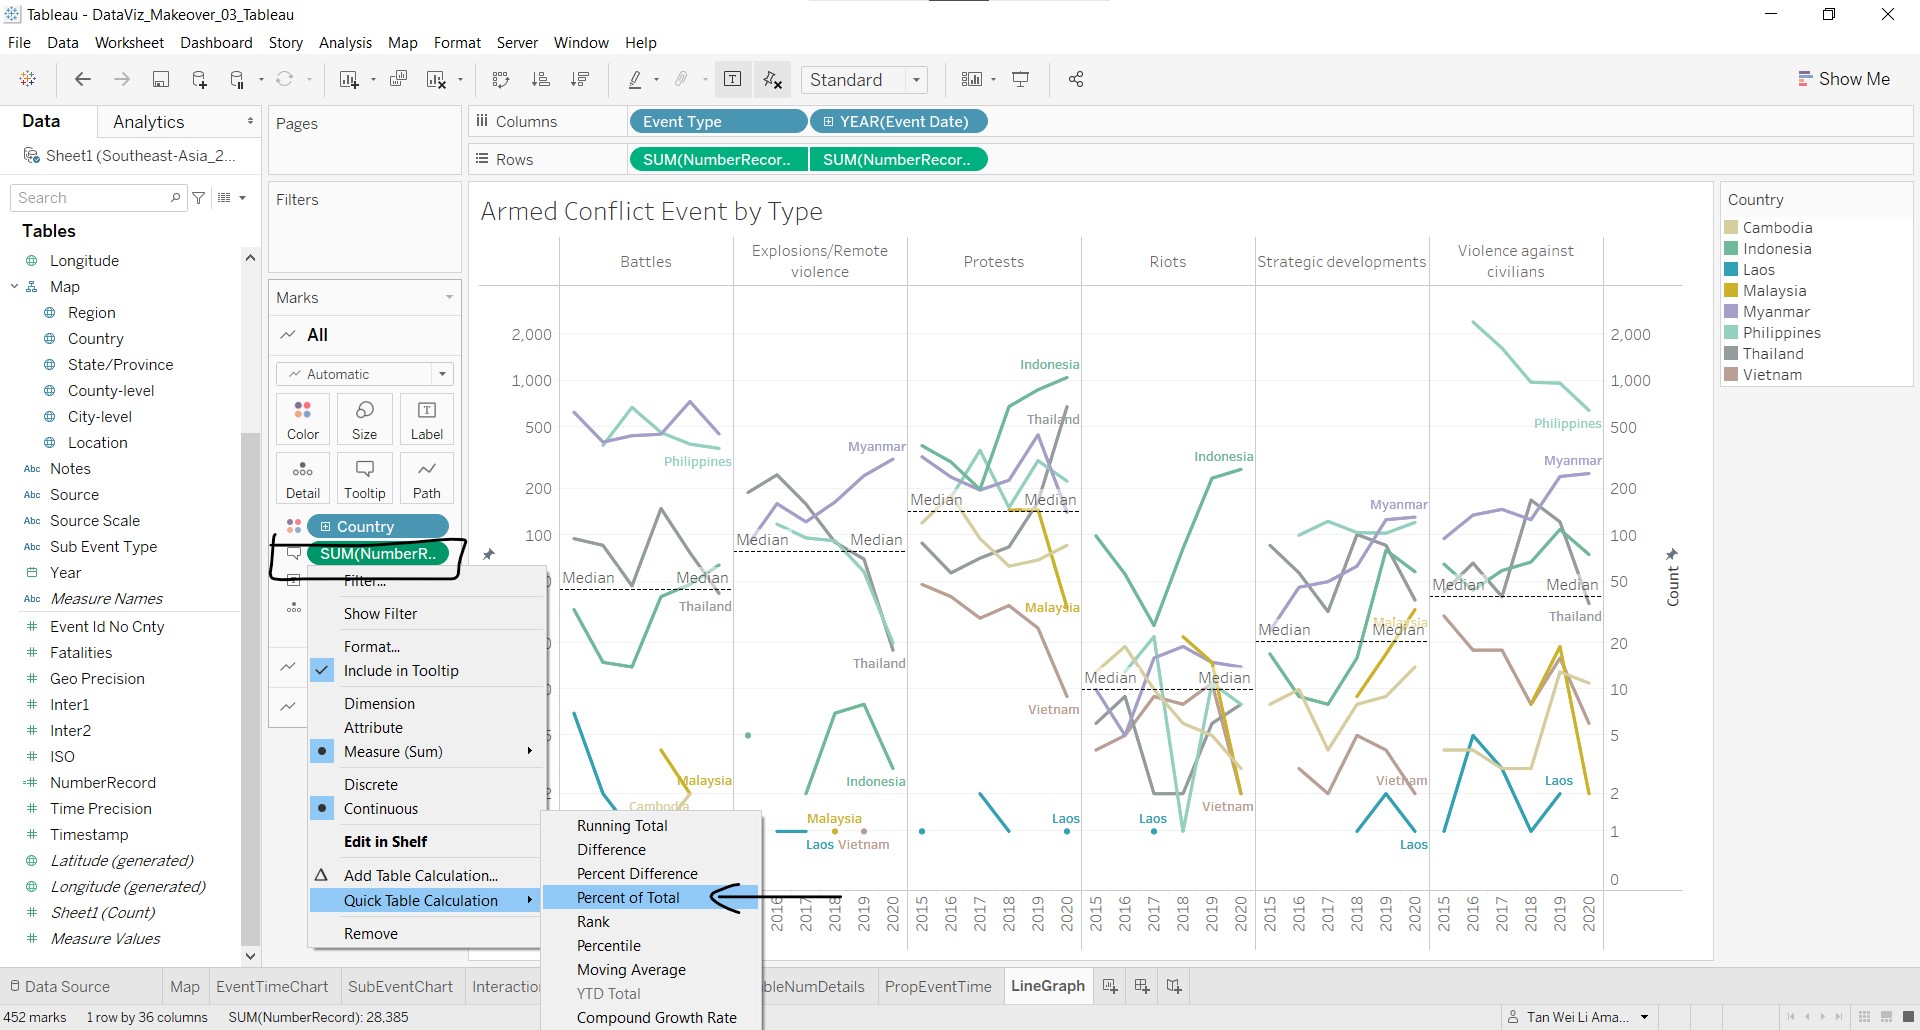Click the Search fields input box
This screenshot has height=1030, width=1920.
pos(92,198)
